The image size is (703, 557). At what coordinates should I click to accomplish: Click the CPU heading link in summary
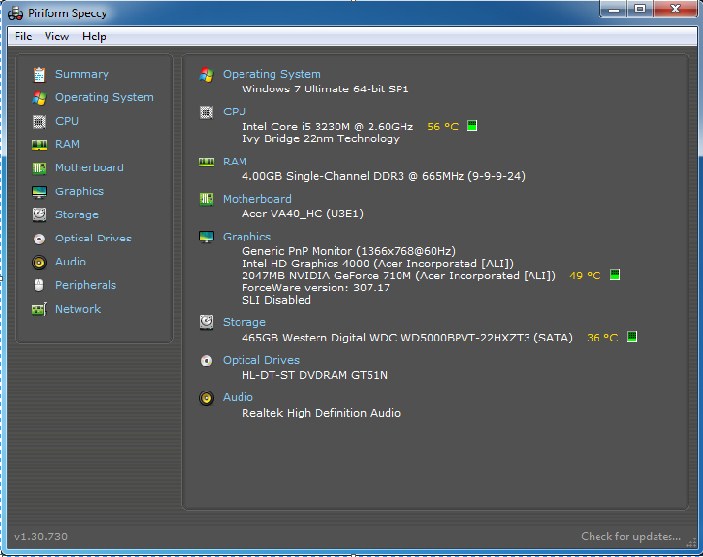[234, 112]
